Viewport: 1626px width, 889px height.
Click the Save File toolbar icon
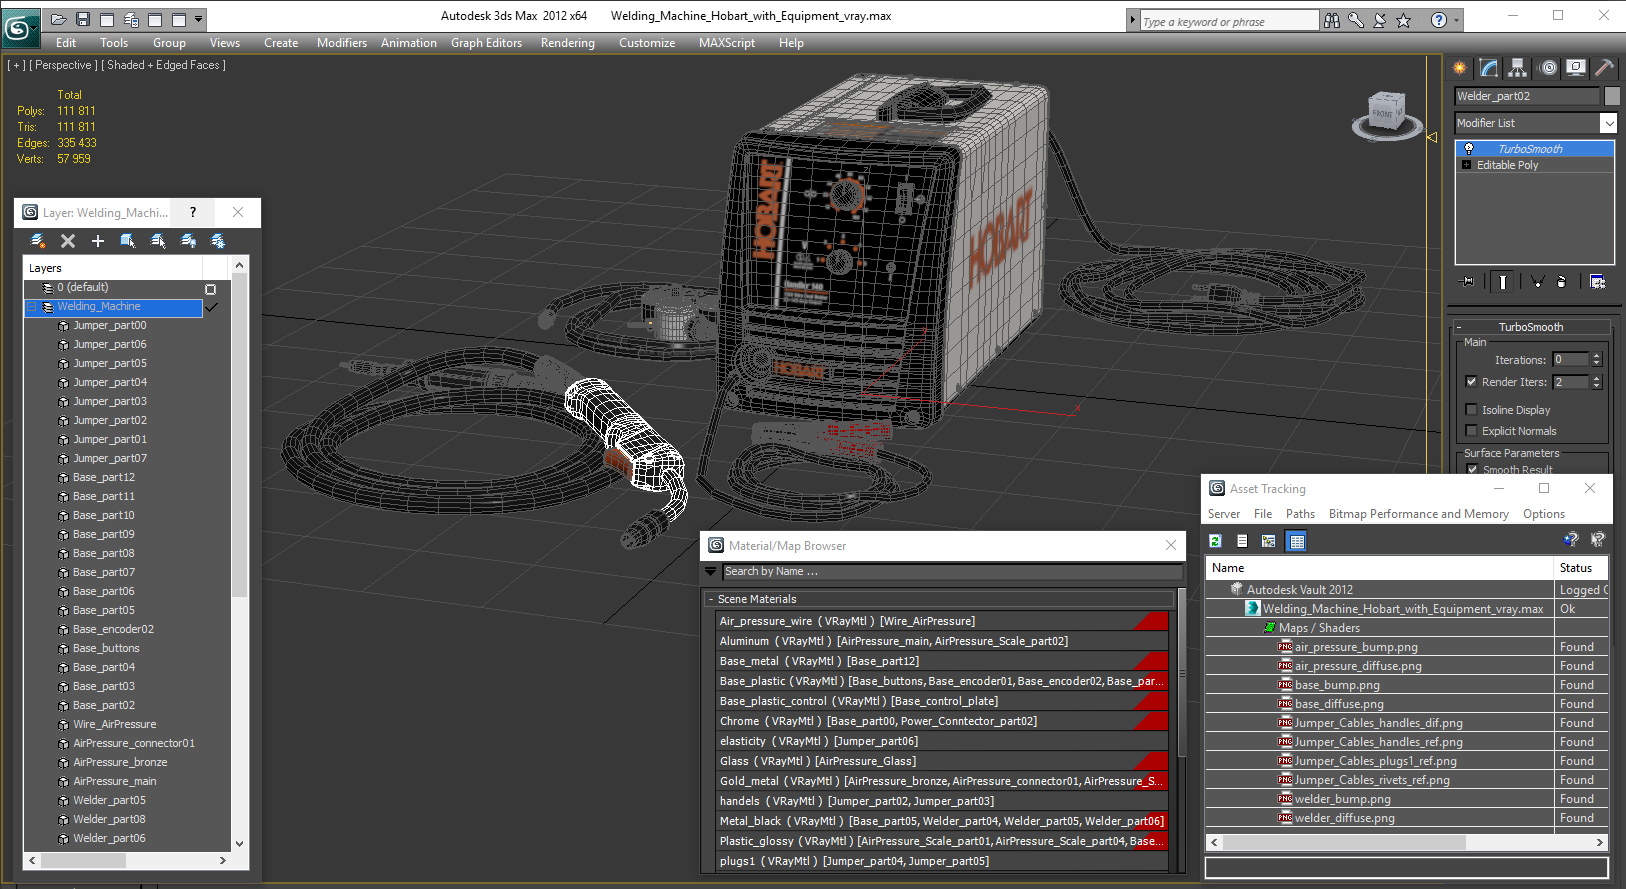point(83,19)
